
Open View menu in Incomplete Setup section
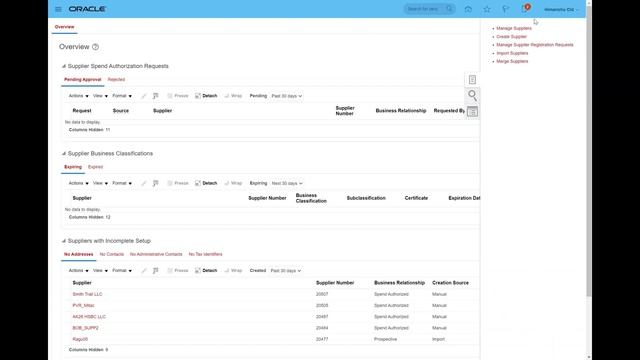100,271
